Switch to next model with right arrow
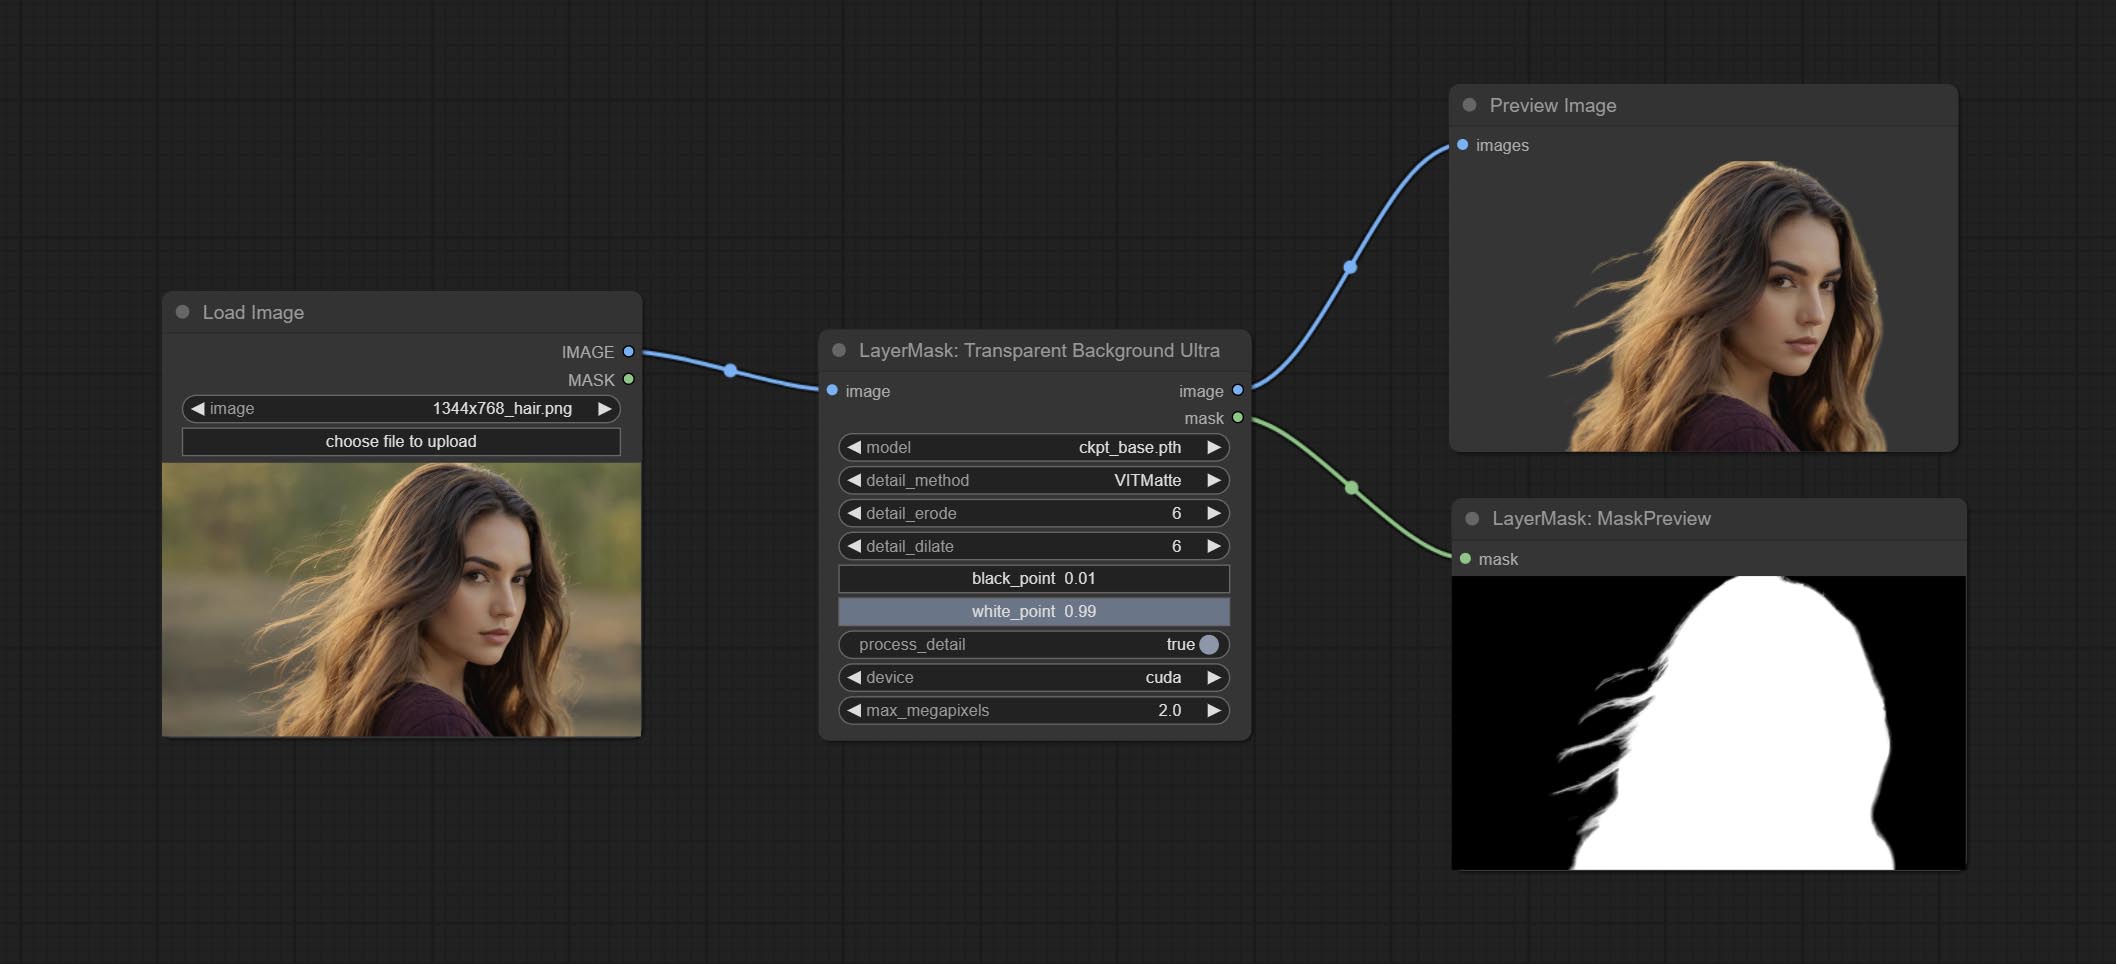 click(x=1214, y=447)
